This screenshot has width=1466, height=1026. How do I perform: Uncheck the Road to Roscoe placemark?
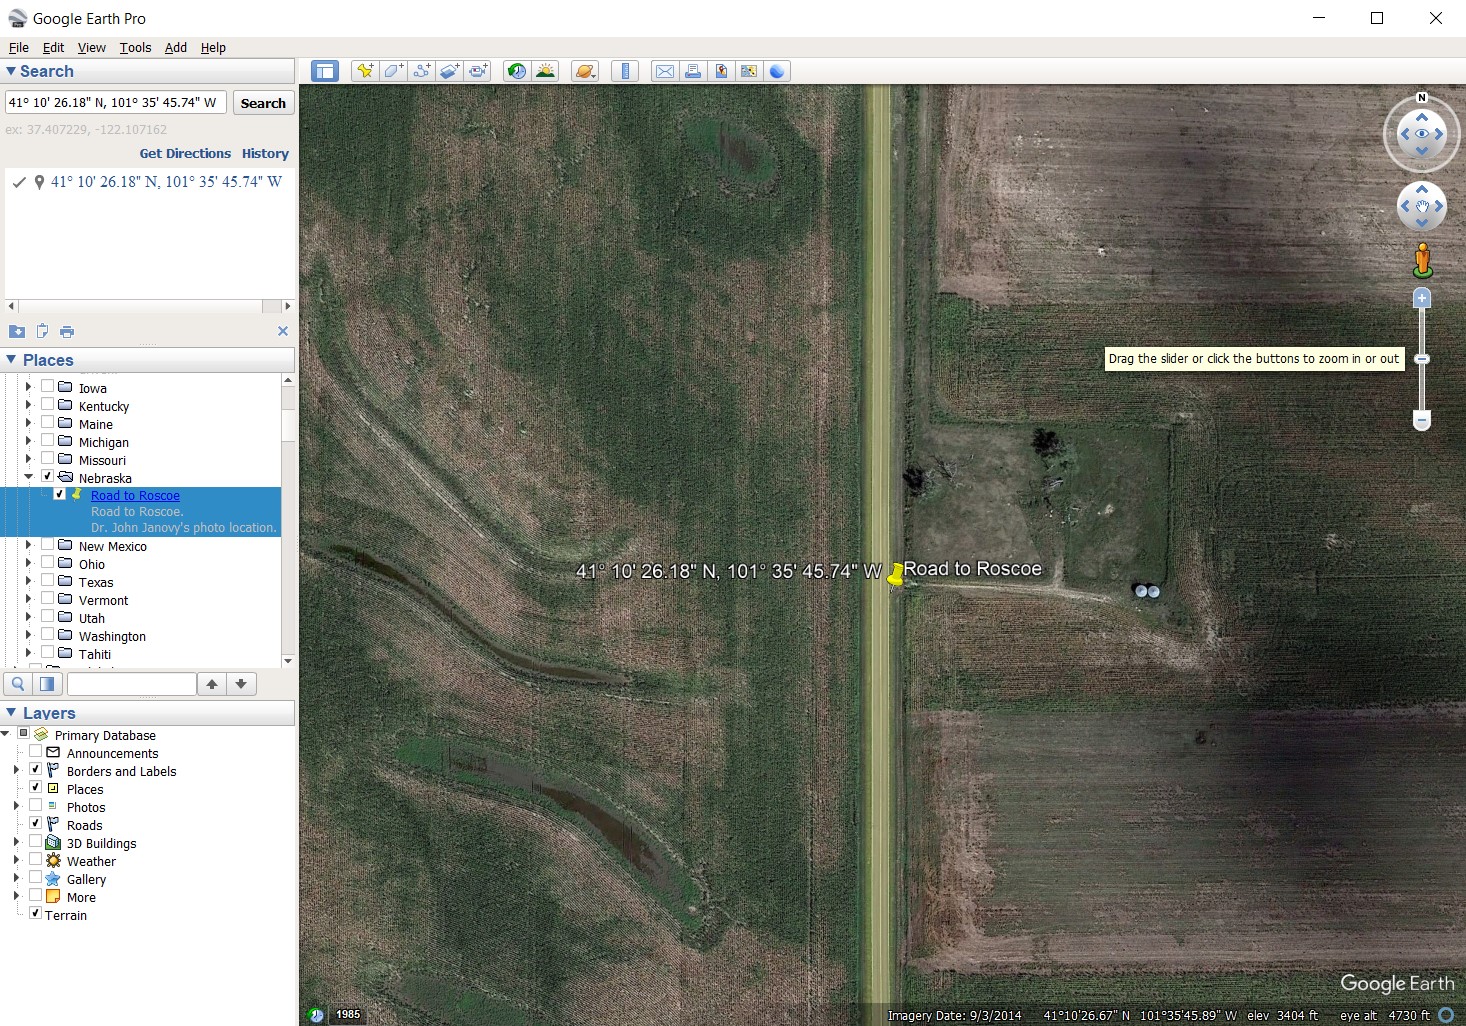59,494
